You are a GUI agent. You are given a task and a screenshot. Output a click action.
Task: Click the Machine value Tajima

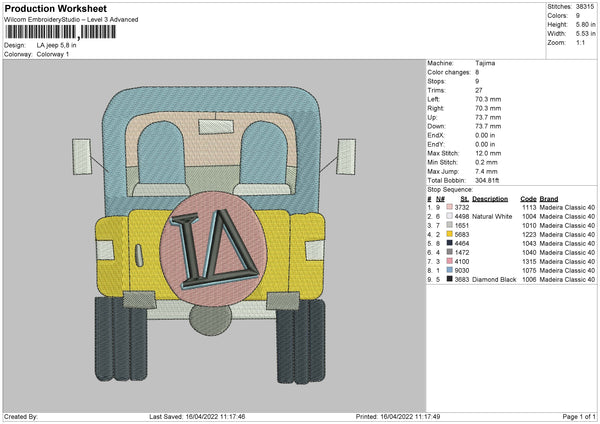point(483,64)
